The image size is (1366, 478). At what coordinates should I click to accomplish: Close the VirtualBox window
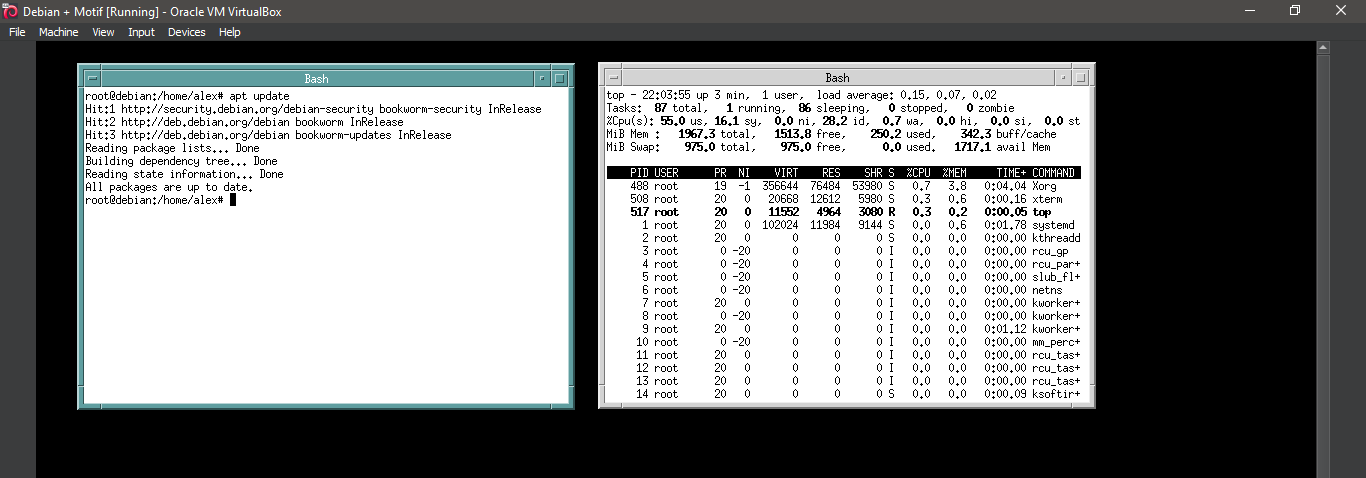[1342, 10]
